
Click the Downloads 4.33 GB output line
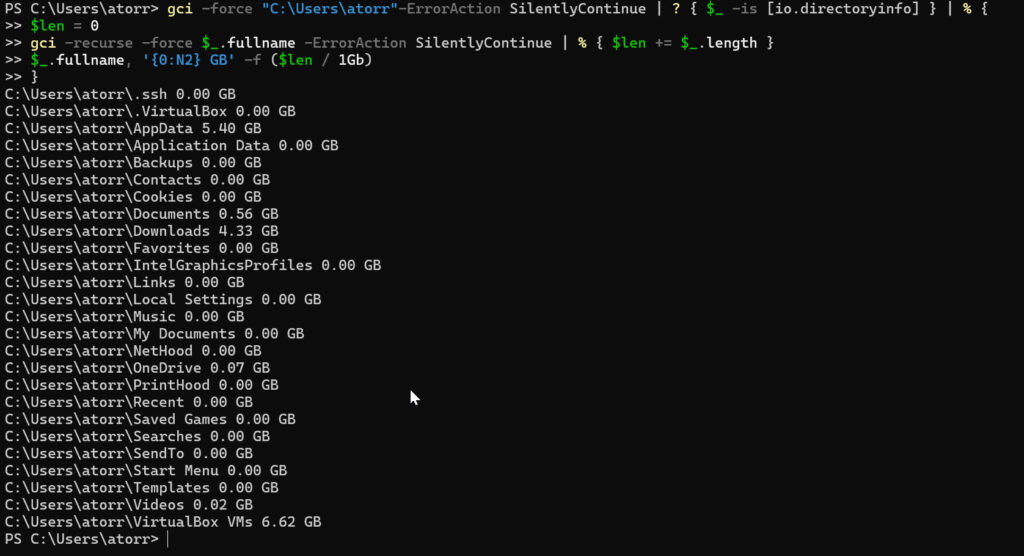[x=142, y=231]
